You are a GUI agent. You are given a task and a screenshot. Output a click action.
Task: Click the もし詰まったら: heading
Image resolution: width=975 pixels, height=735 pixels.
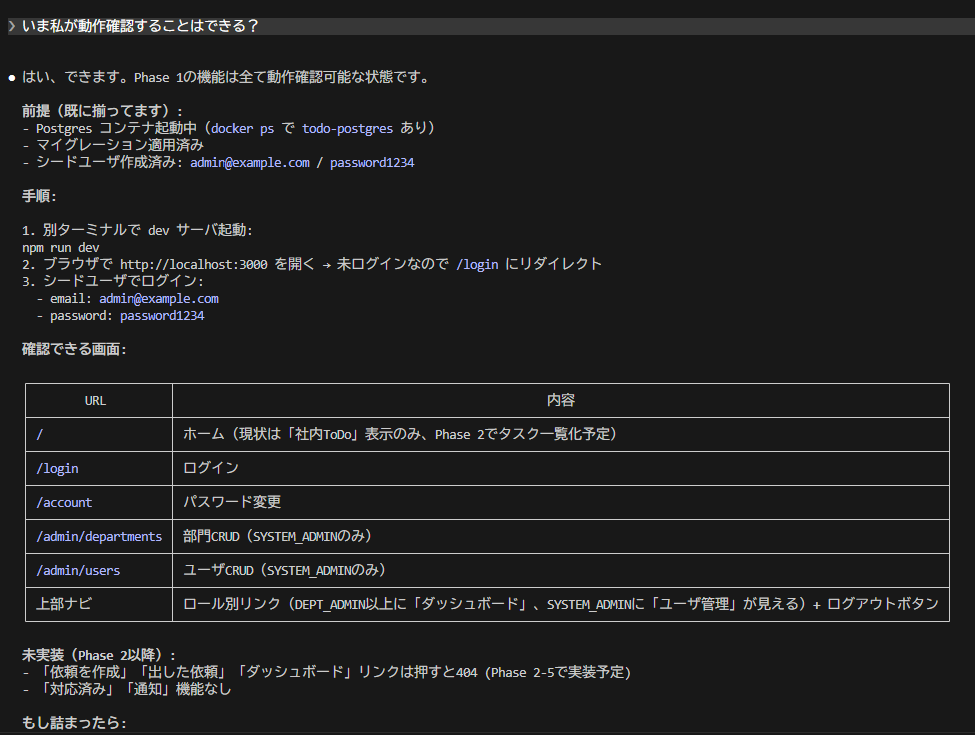pyautogui.click(x=74, y=723)
